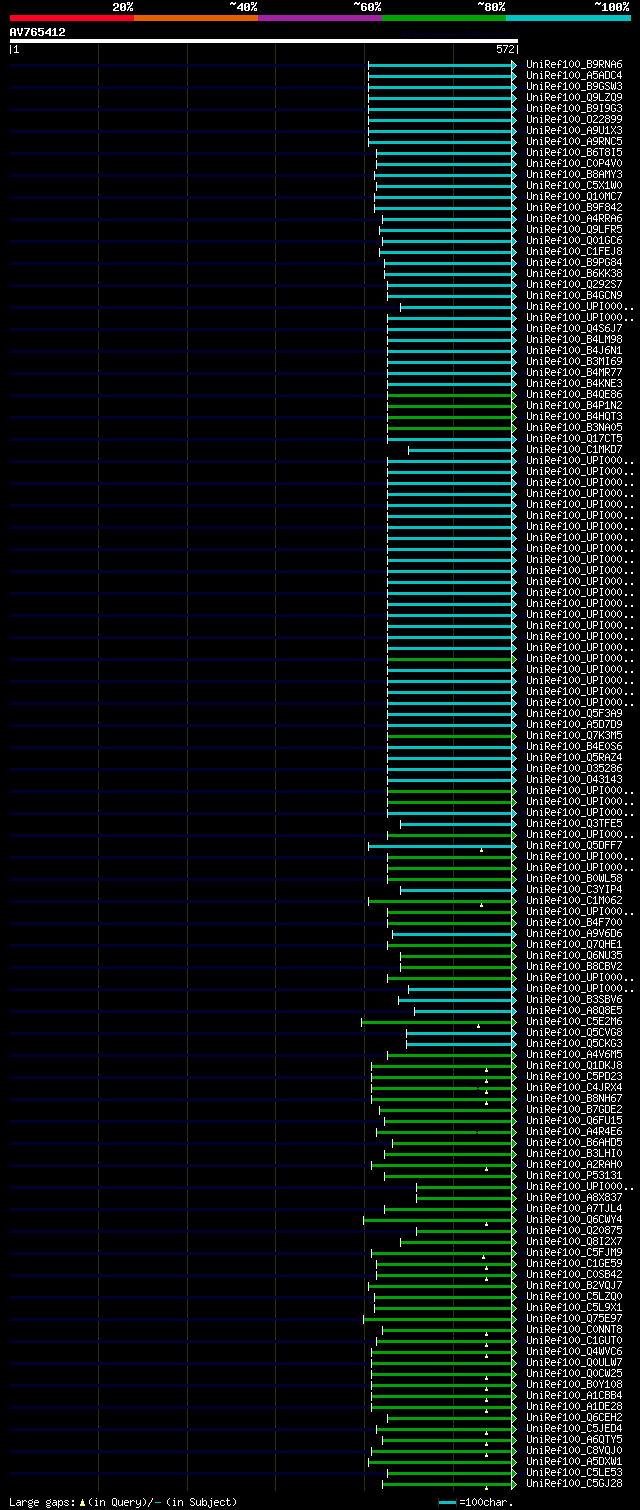
Task: Select the UniRef100_B4KNE3 label
Action: tap(574, 384)
